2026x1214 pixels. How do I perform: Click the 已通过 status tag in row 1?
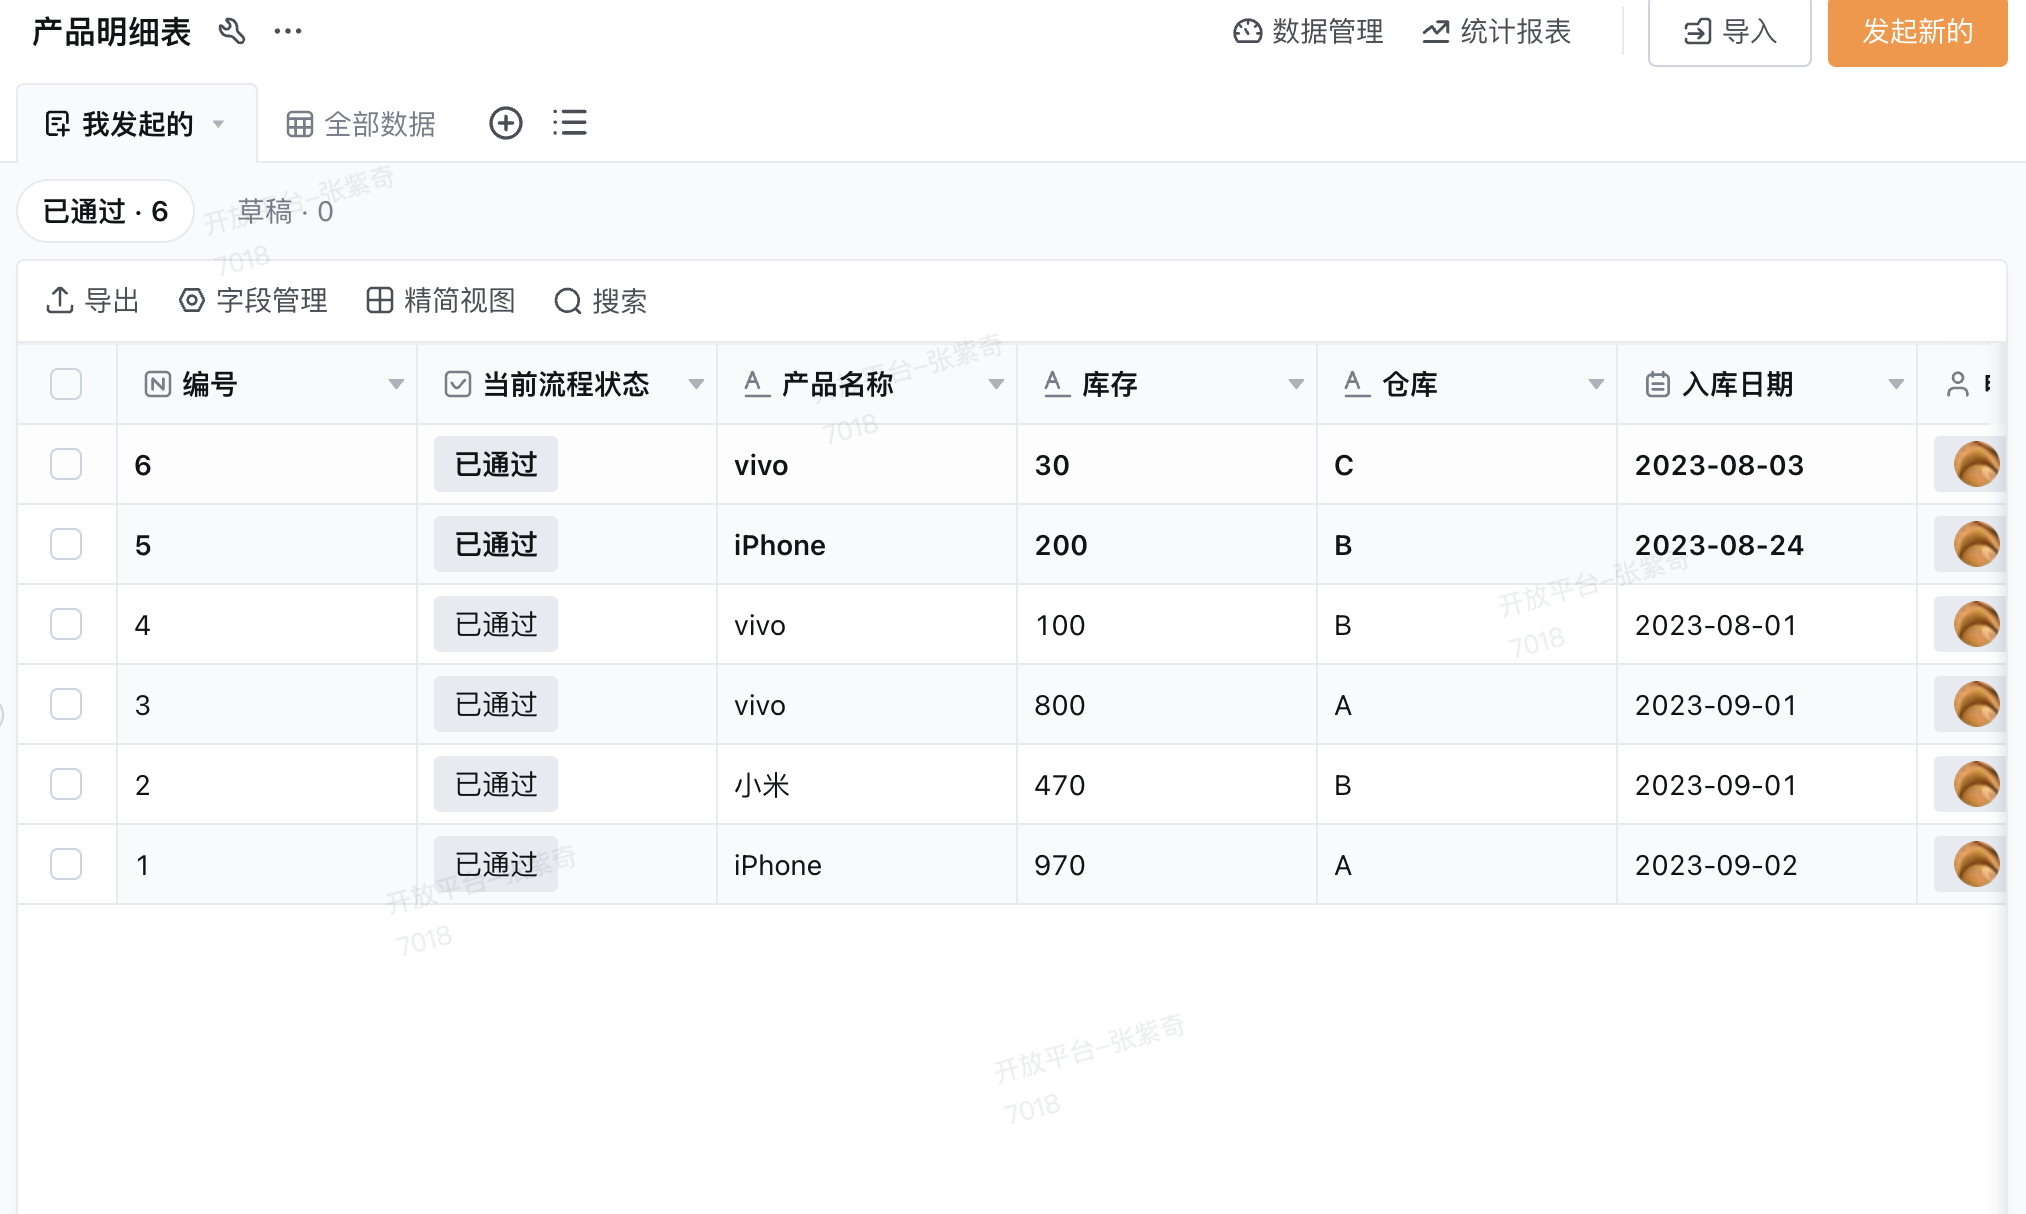[496, 864]
